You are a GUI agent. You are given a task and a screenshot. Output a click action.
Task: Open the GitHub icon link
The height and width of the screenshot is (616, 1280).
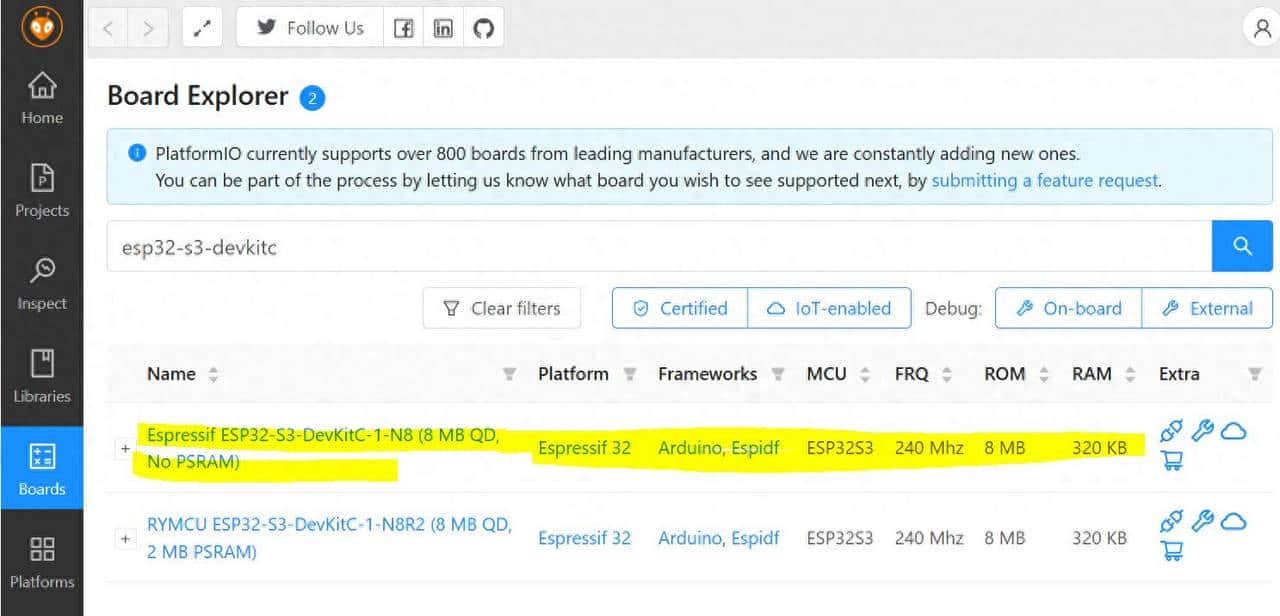pyautogui.click(x=483, y=28)
